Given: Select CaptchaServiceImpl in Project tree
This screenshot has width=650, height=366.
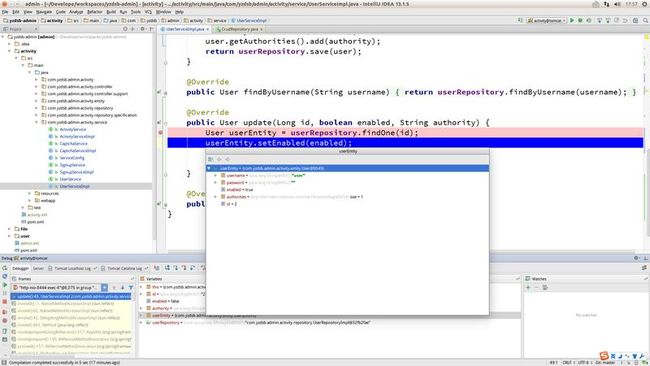Looking at the screenshot, I should point(78,150).
